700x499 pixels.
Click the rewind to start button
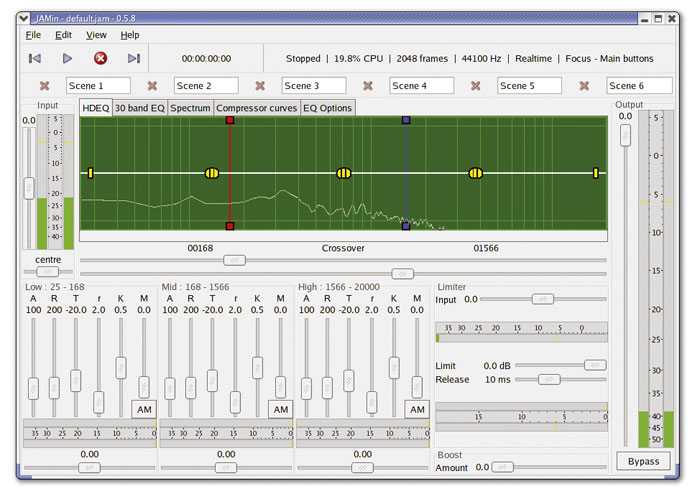point(35,59)
